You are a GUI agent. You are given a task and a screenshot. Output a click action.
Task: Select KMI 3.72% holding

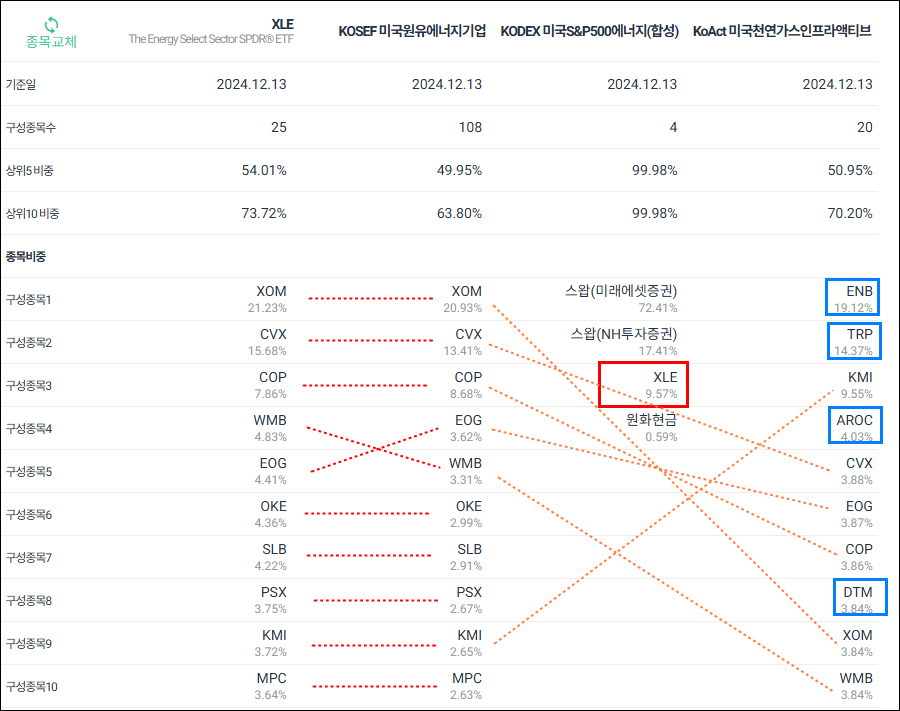[271, 643]
